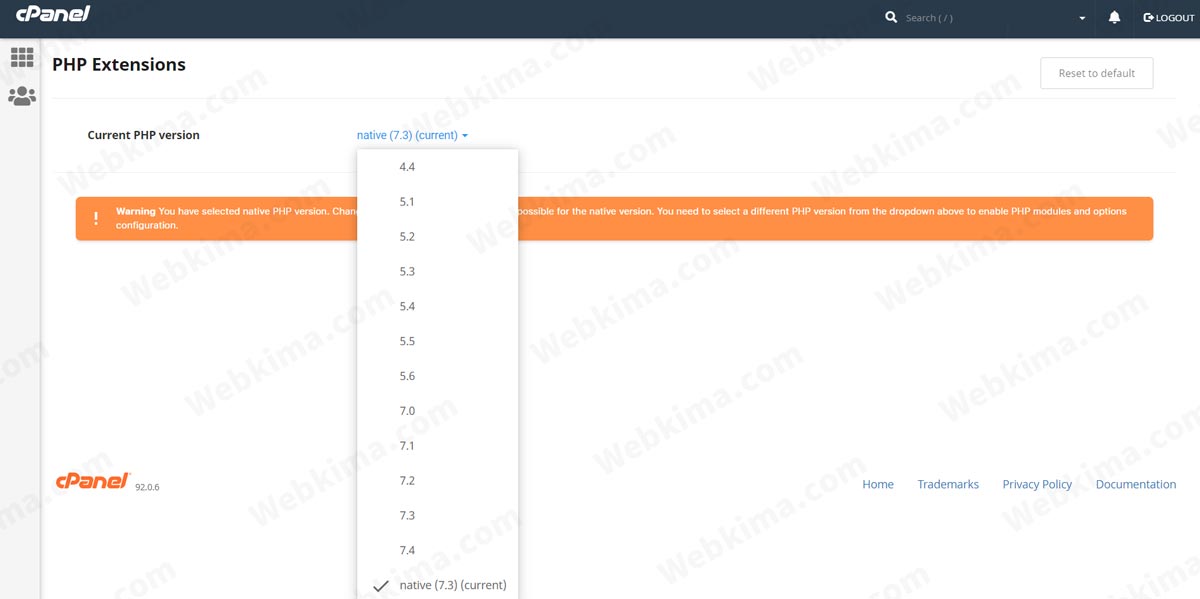Click the Current PHP version label
Viewport: 1200px width, 599px height.
pos(144,135)
